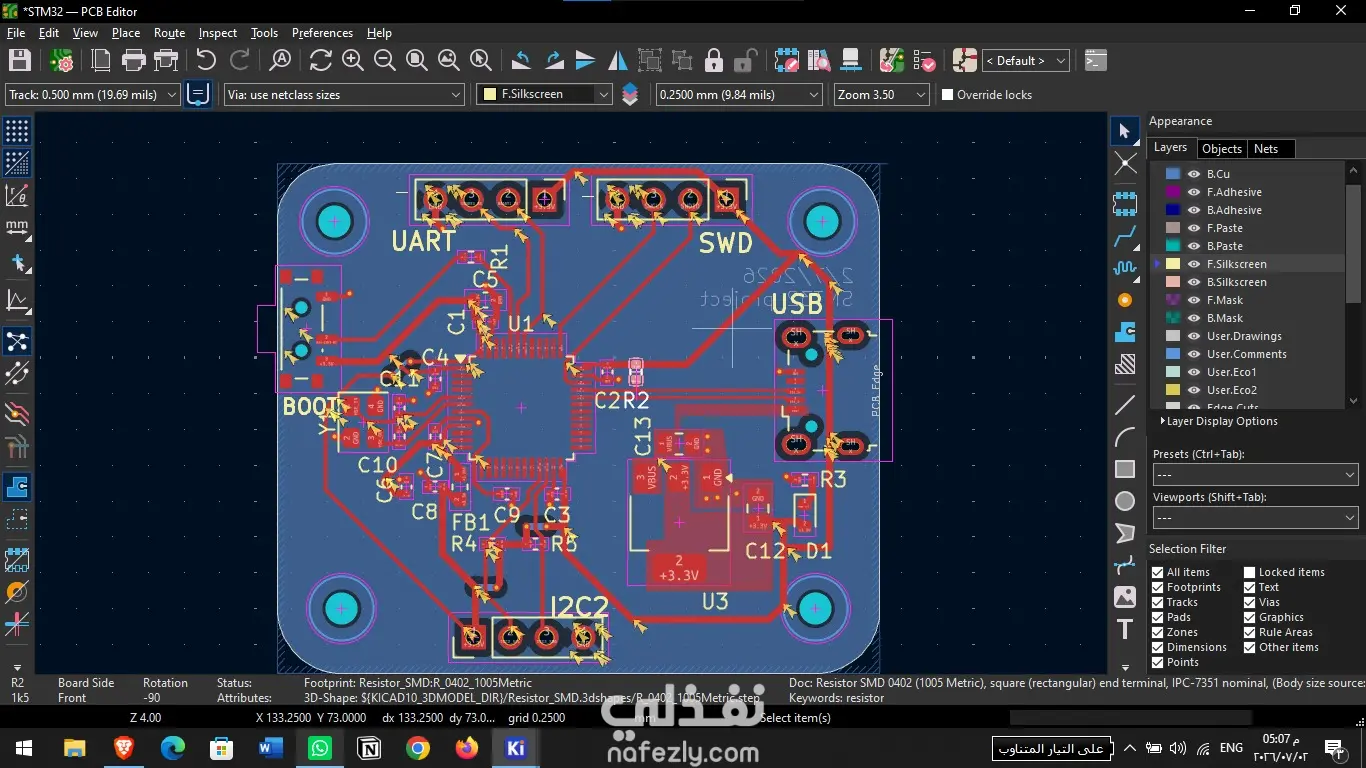Update PCB from schematic
The image size is (1366, 768).
coord(891,61)
